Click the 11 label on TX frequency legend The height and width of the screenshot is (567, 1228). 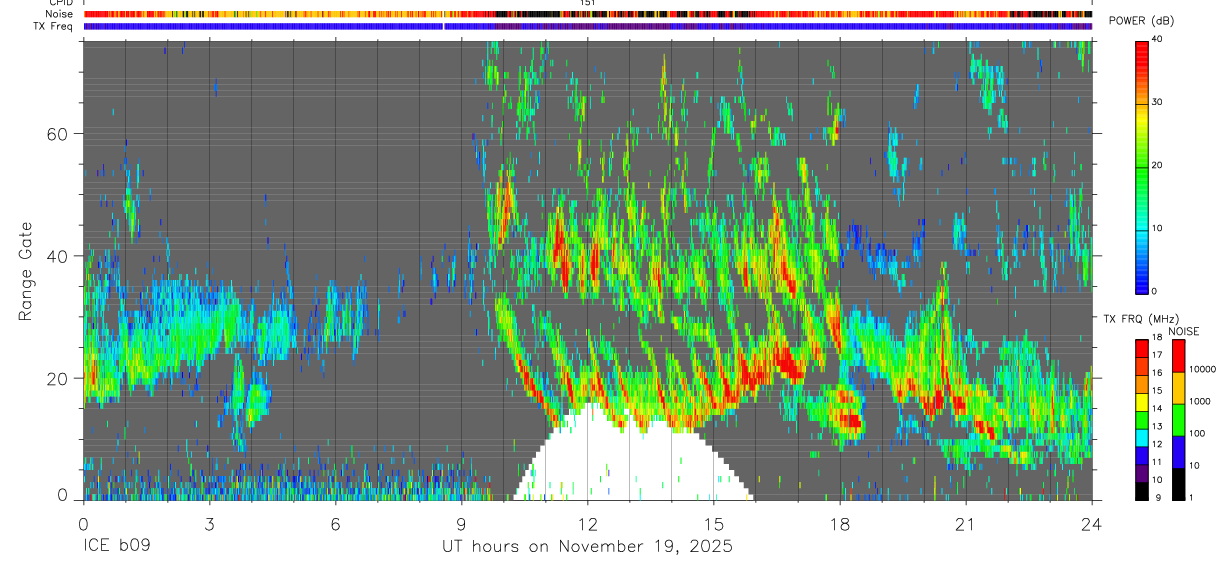(x=1157, y=462)
